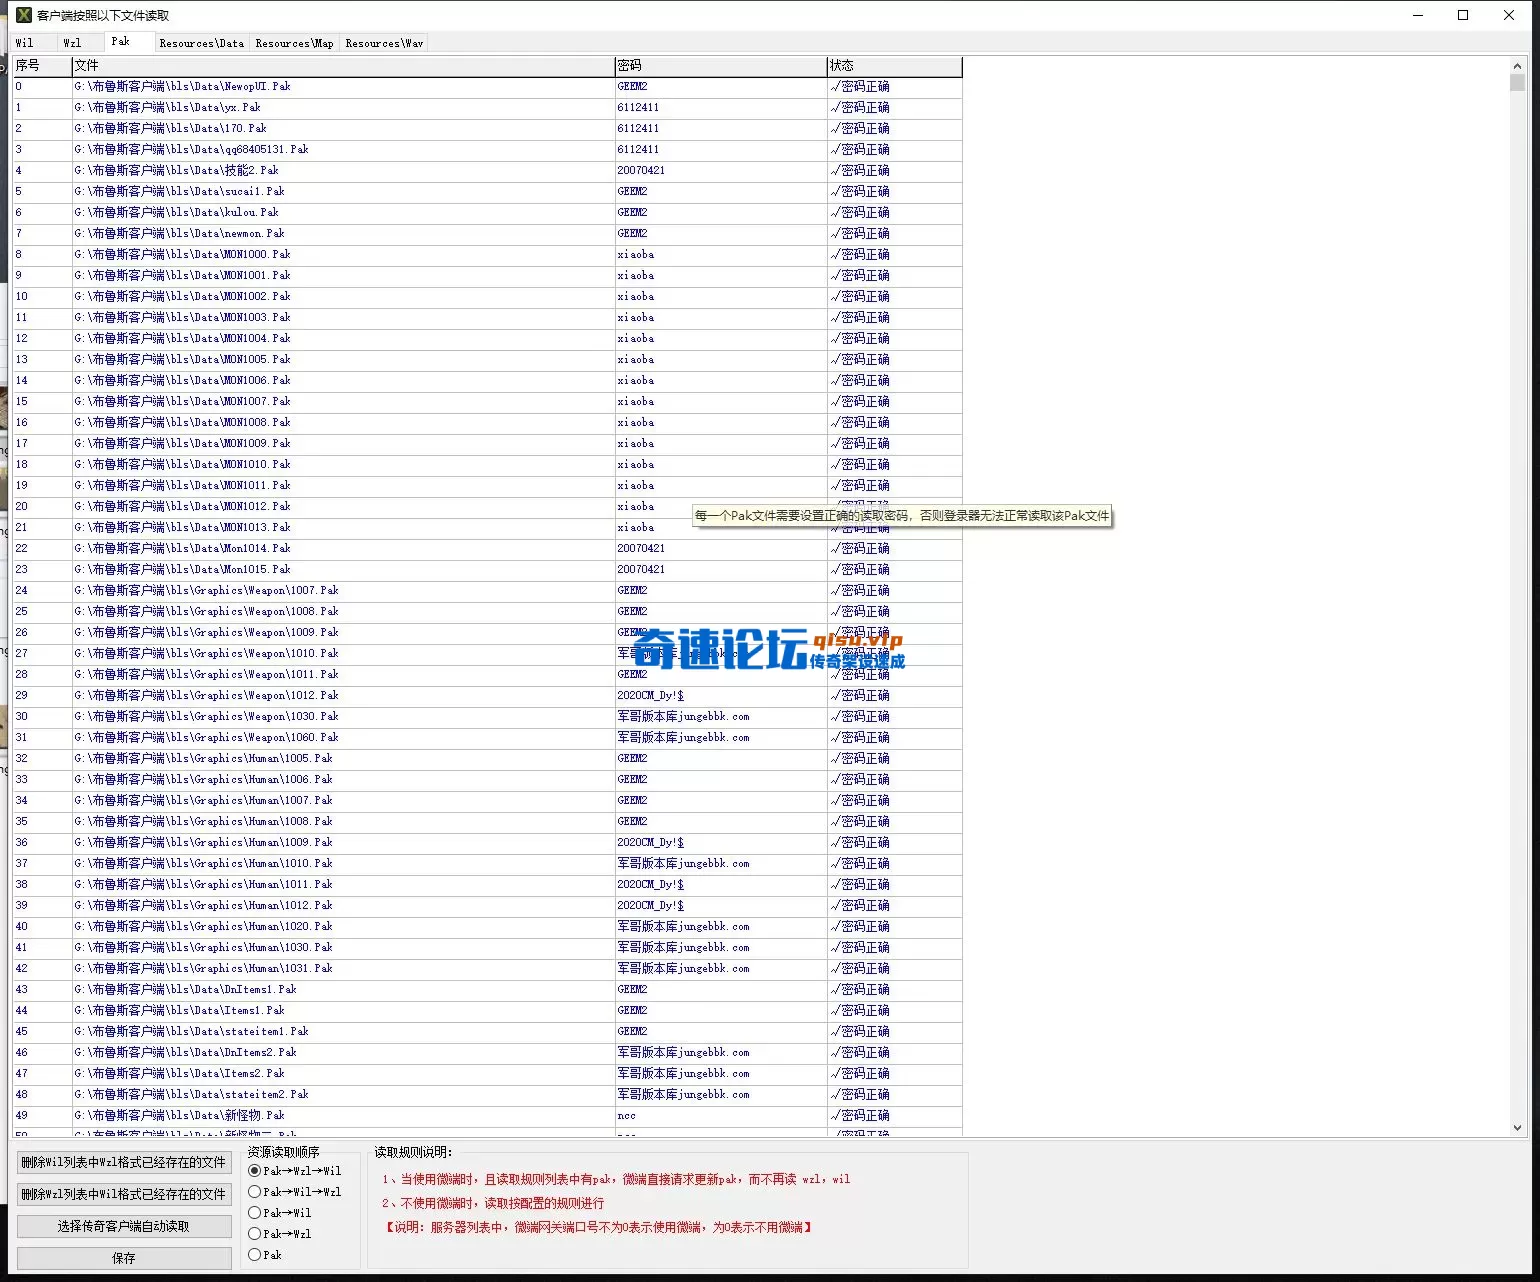Screen dimensions: 1540x1282
Task: Select the Pak→Wil→Wzl read order
Action: (x=254, y=1192)
